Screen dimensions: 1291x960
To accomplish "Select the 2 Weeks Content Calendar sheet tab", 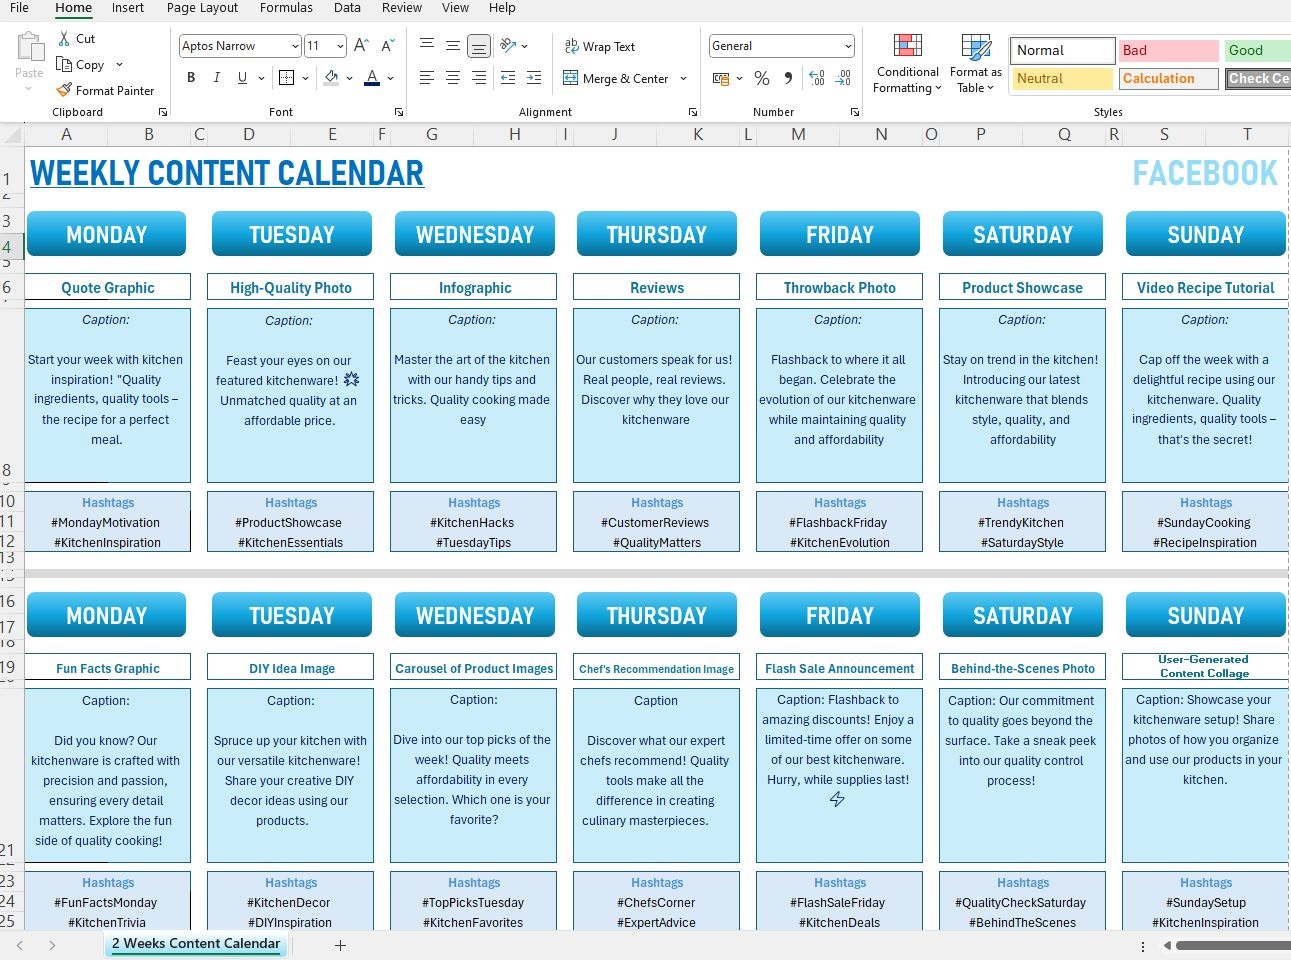I will (x=196, y=944).
